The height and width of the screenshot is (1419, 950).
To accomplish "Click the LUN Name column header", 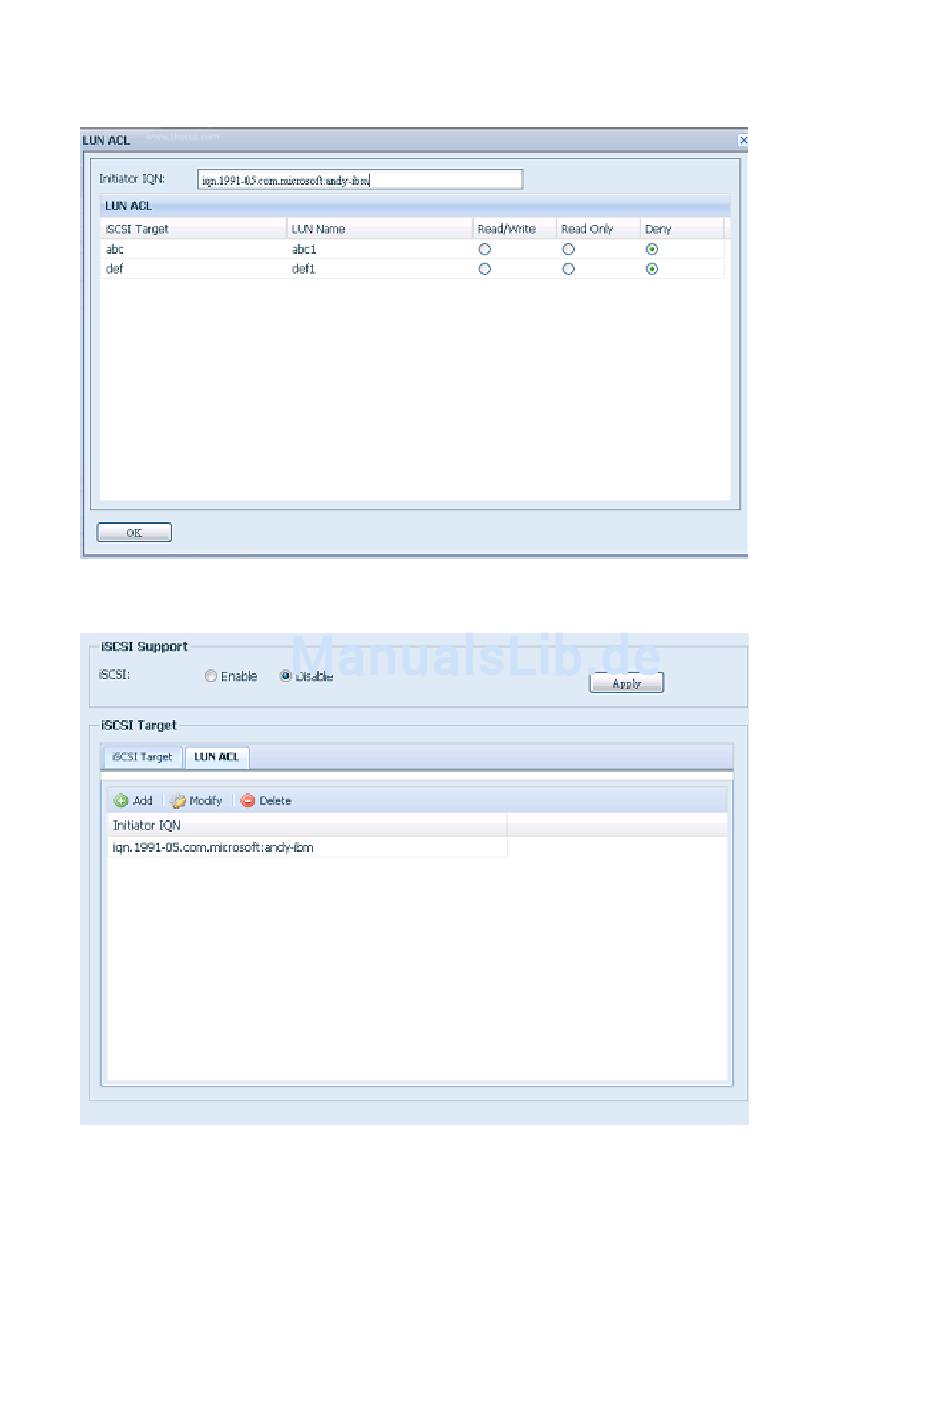I will pyautogui.click(x=380, y=229).
